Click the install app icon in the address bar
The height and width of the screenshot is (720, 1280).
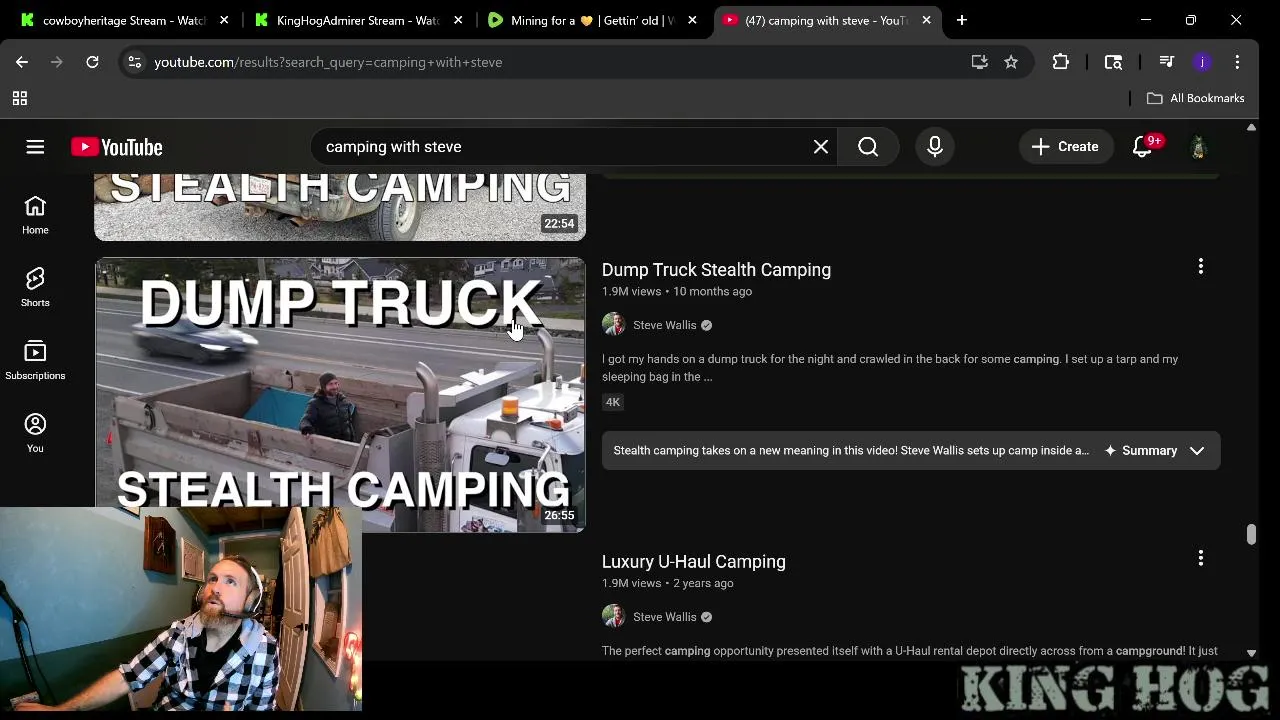coord(979,62)
